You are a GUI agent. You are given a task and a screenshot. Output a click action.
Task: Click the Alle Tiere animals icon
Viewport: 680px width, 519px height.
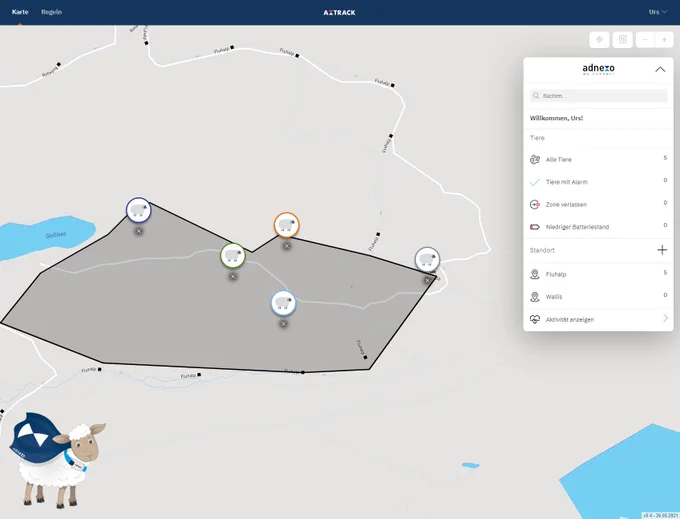(535, 159)
